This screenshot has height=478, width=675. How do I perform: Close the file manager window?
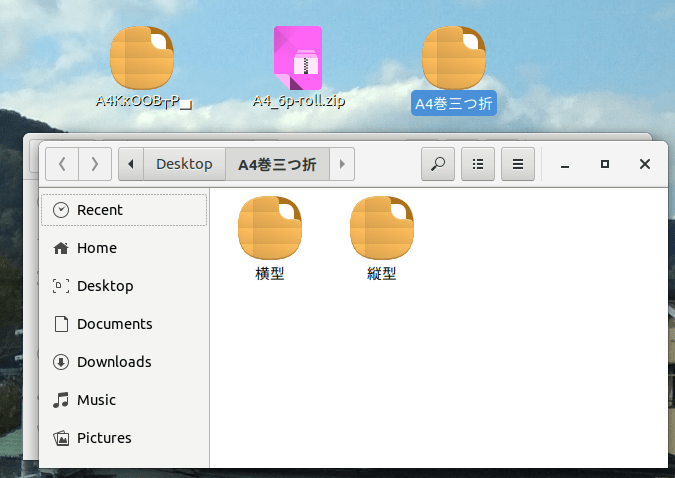[x=645, y=164]
